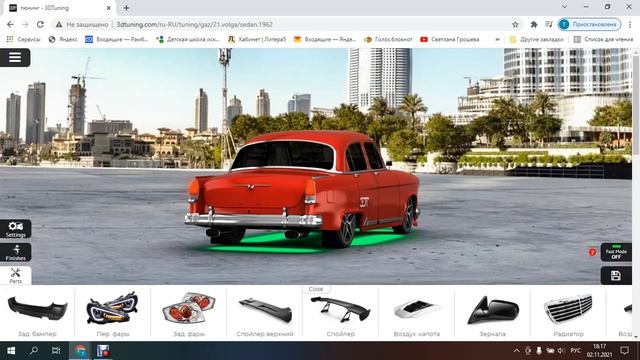Choose the front headlights part (Пер. фары)
Viewport: 640px width, 360px height.
click(113, 313)
